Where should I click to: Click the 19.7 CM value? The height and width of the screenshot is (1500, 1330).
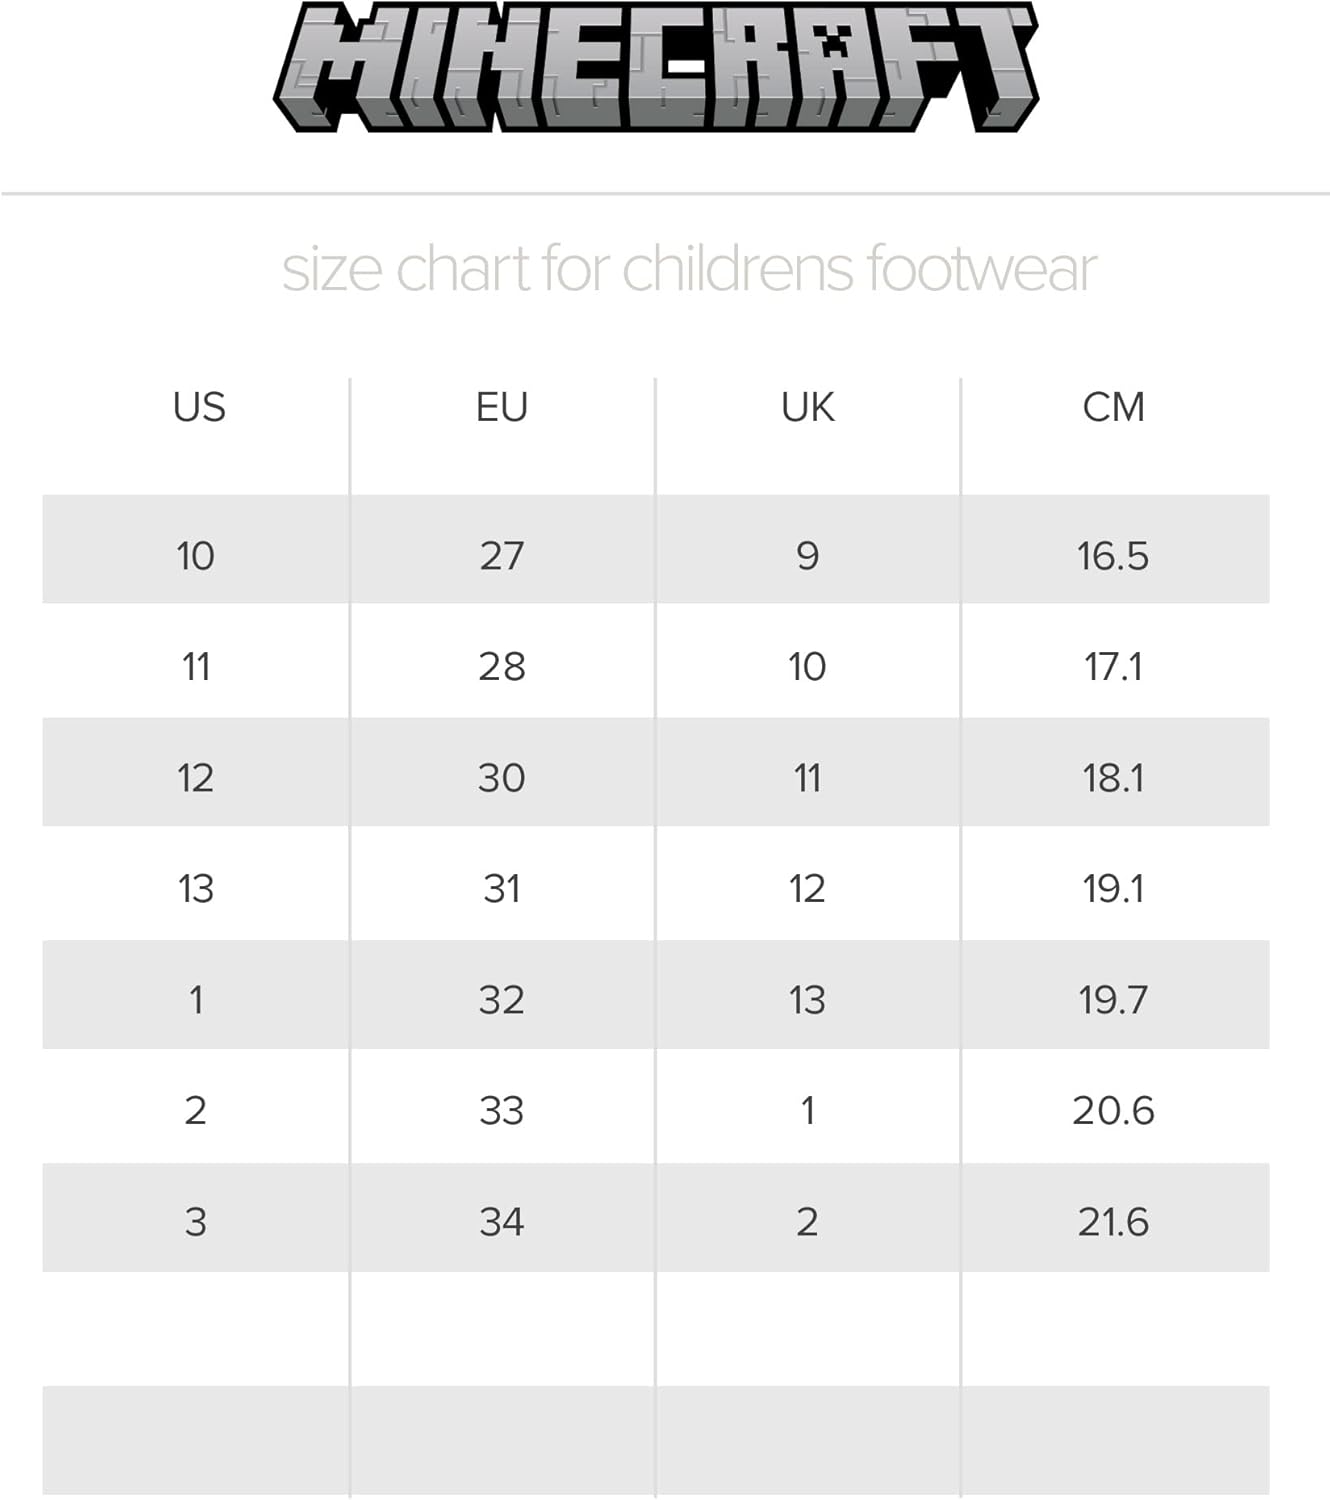click(1113, 1000)
